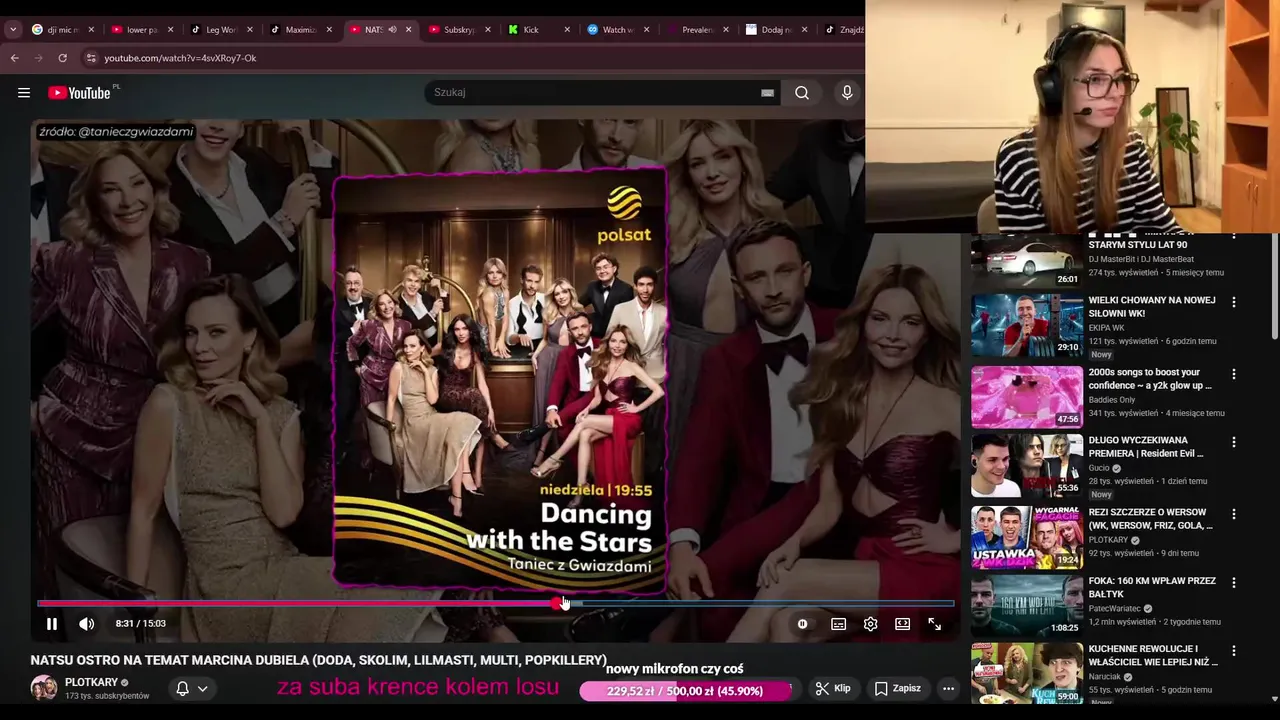
Task: Go to YouTube home via logo
Action: [80, 93]
